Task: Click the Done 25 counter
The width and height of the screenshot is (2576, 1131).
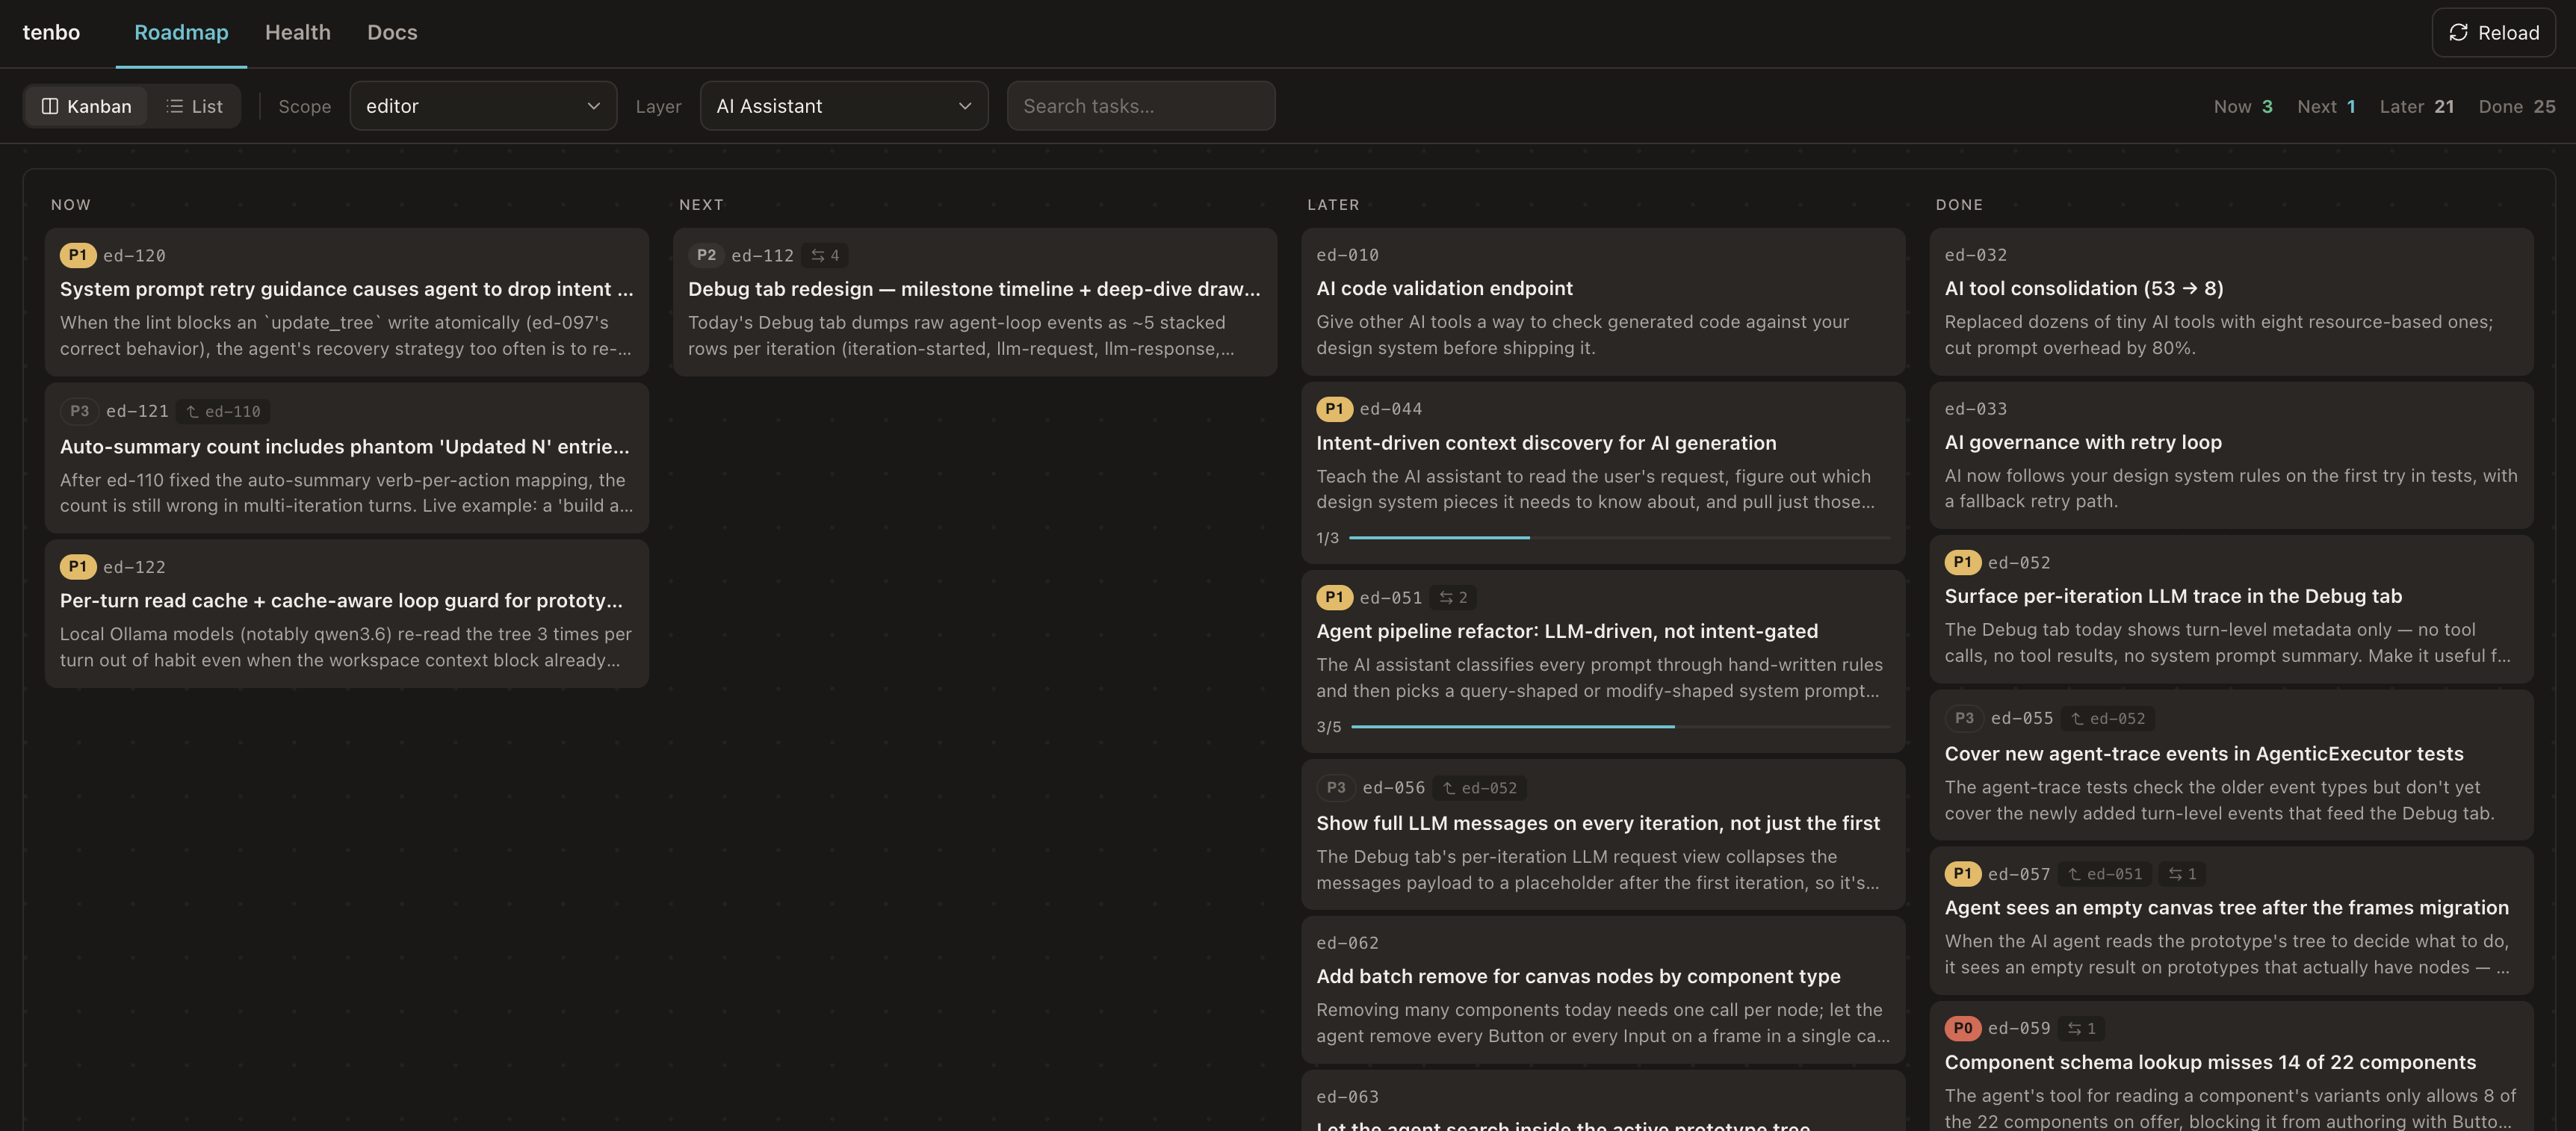Action: (2516, 106)
